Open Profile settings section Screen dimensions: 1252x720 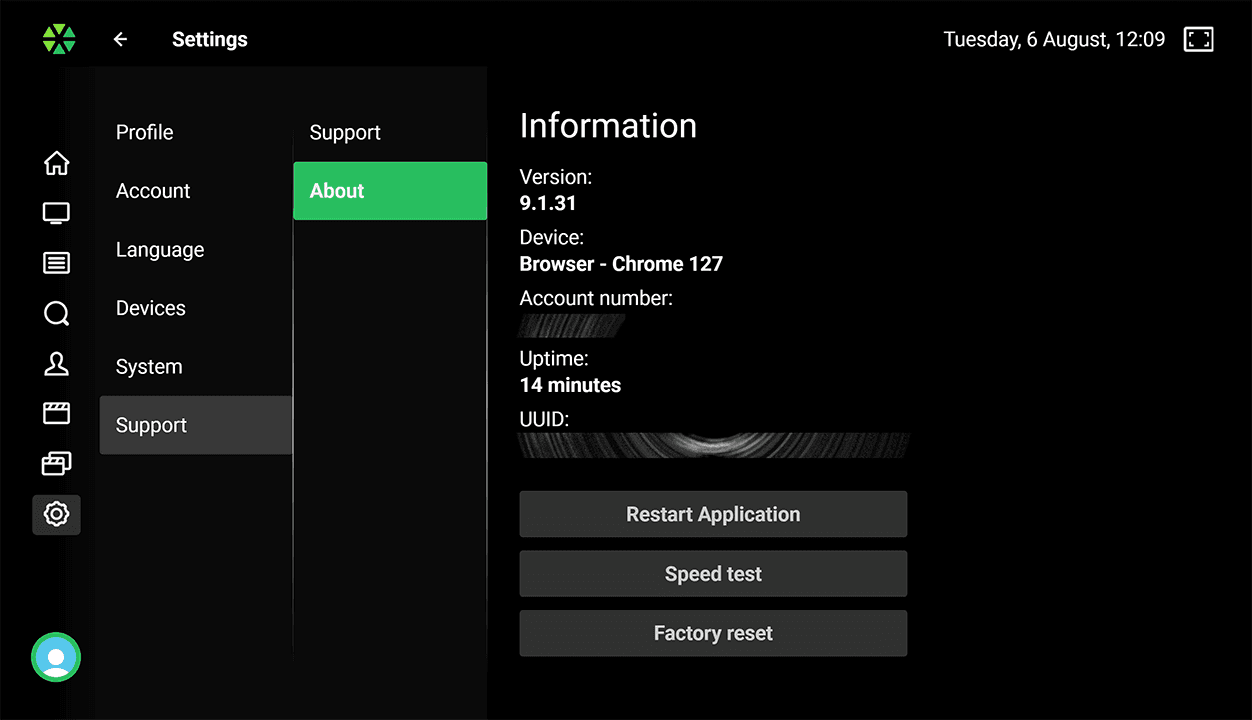pos(145,133)
